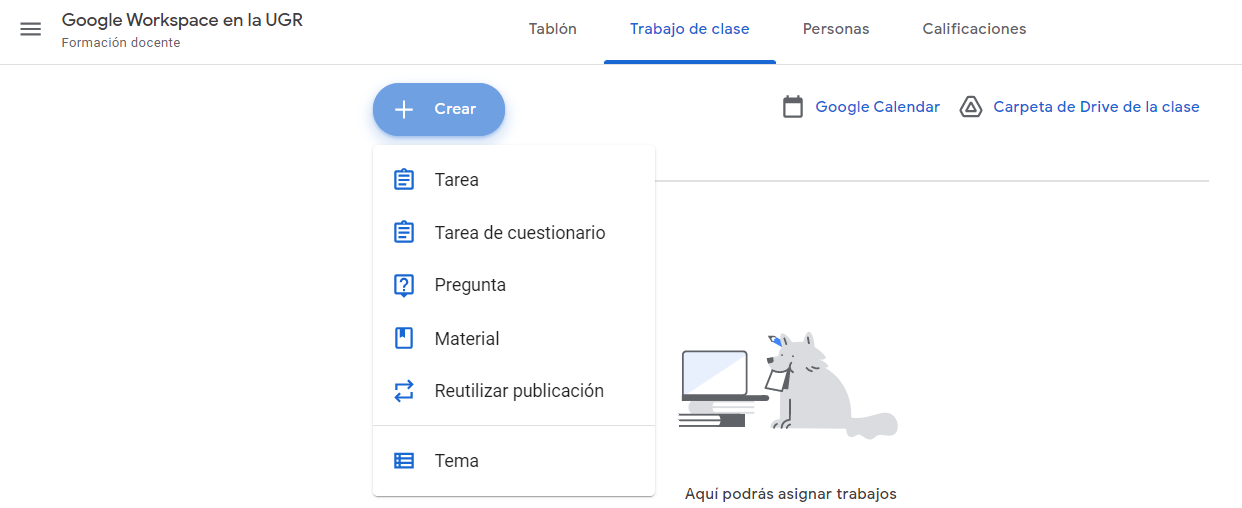This screenshot has height=508, width=1242.
Task: Click the Tarea de cuestionario clipboard icon
Action: [404, 232]
